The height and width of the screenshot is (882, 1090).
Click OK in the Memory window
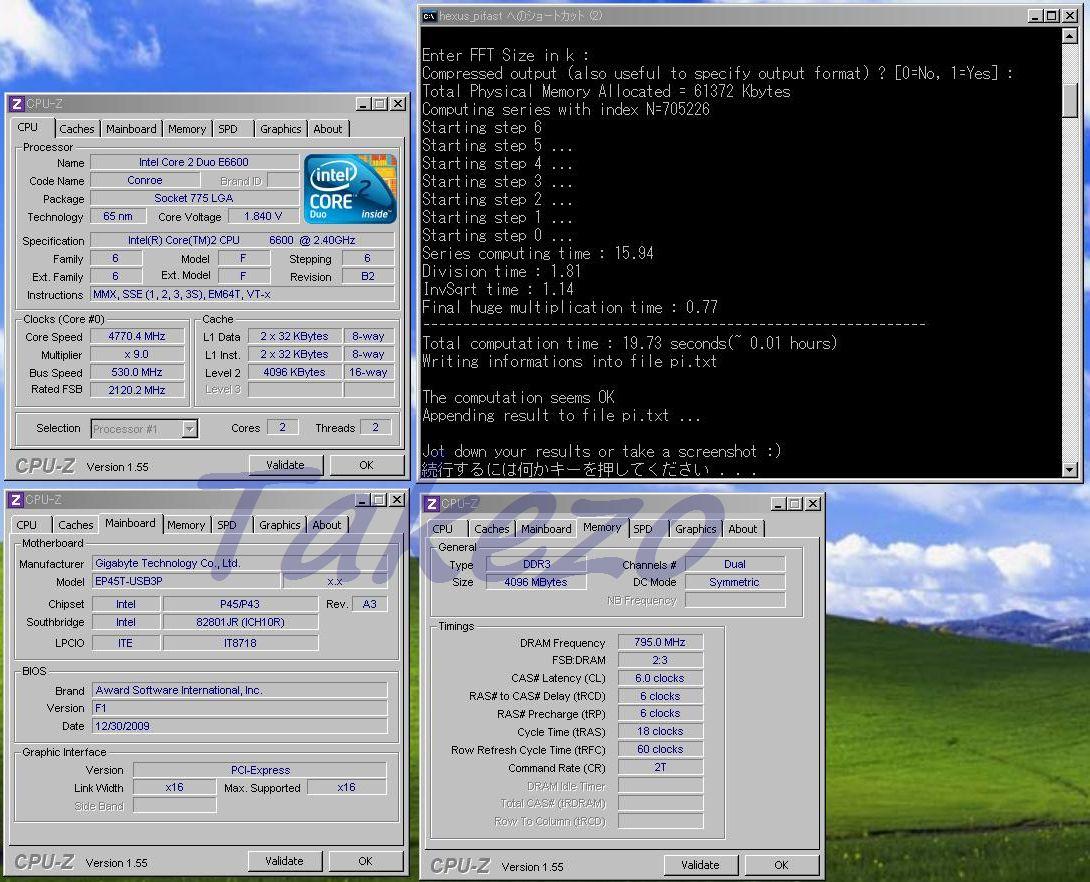pyautogui.click(x=781, y=865)
